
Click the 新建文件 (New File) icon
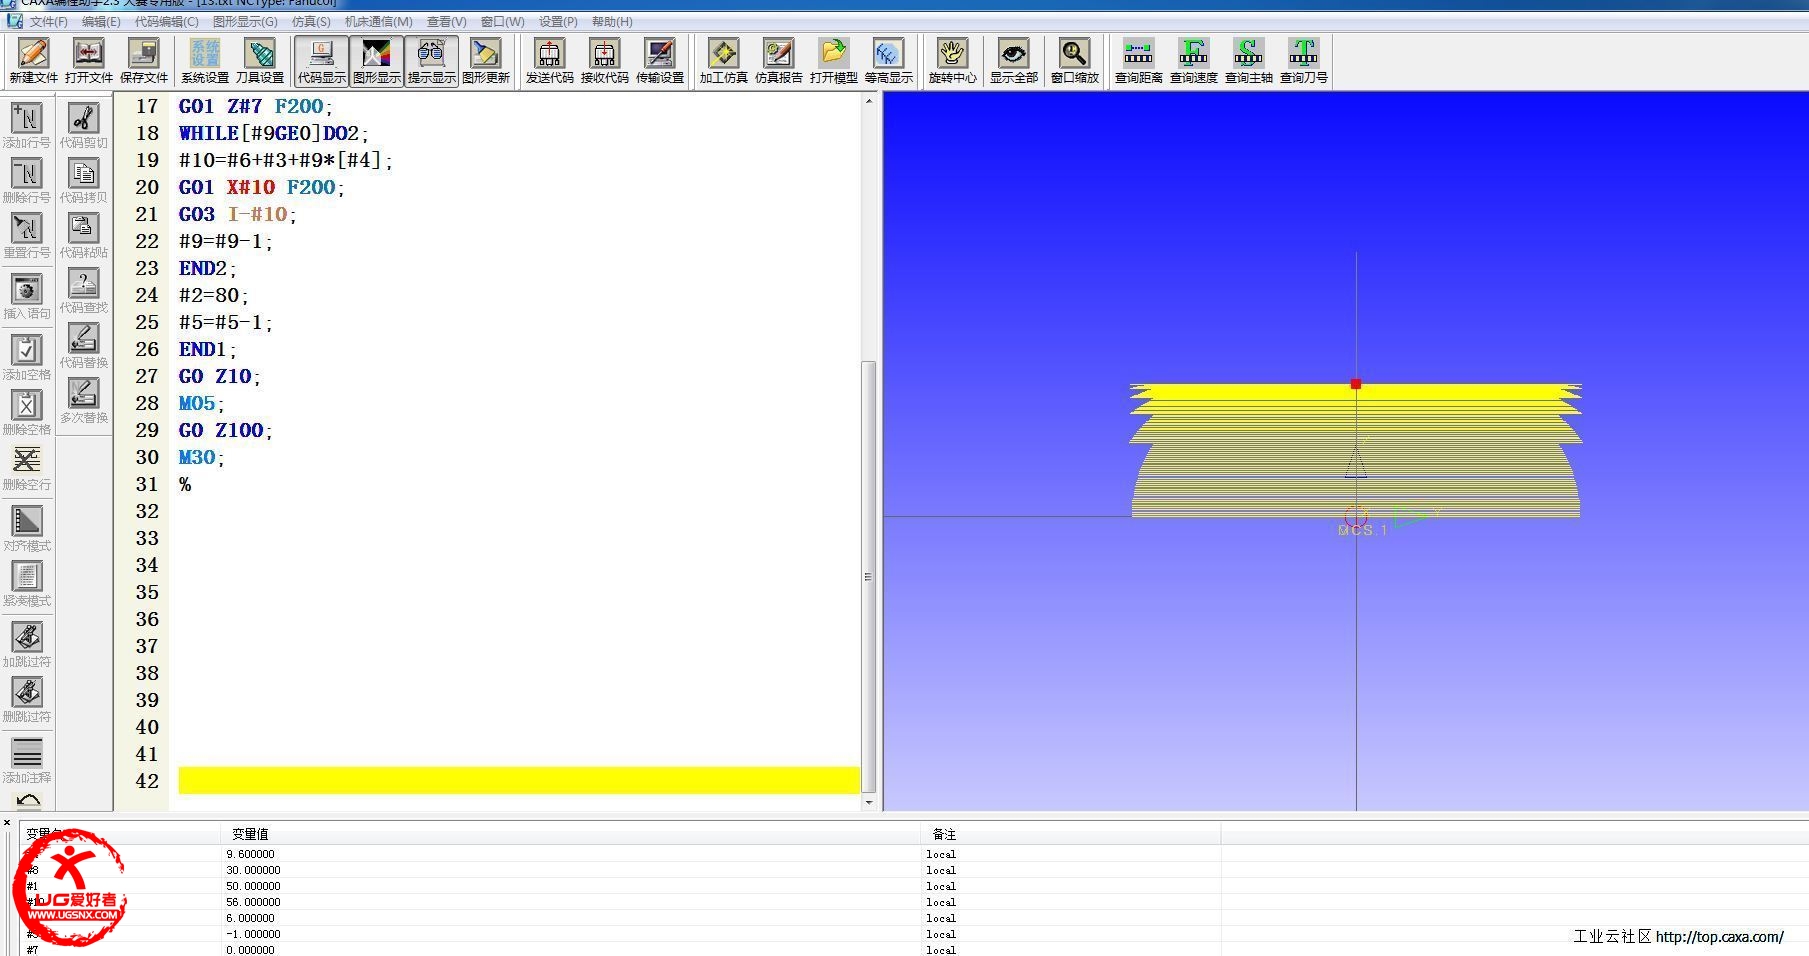(33, 61)
